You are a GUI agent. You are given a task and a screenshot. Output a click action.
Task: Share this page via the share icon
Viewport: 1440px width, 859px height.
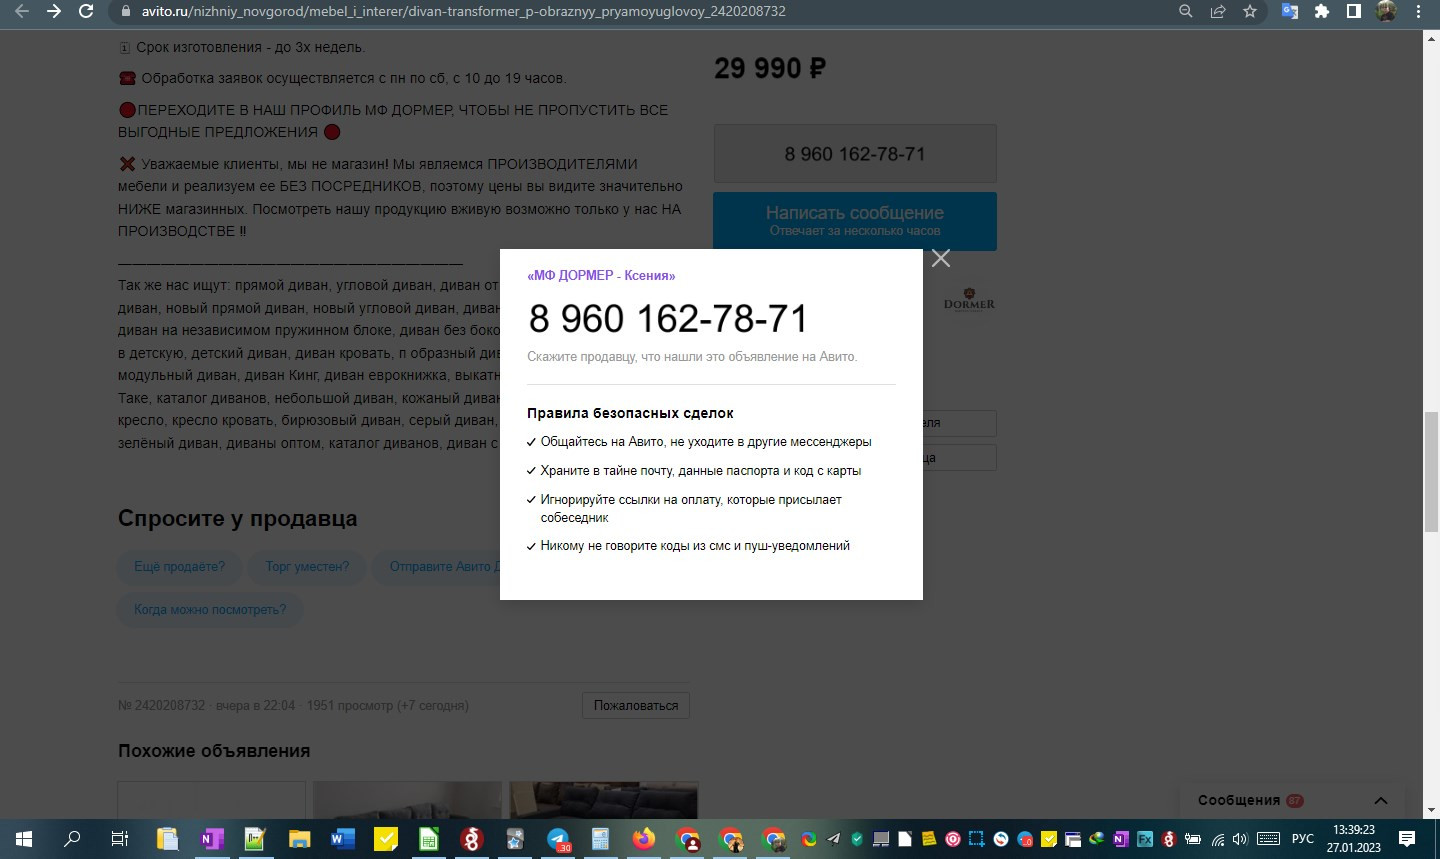click(x=1218, y=11)
